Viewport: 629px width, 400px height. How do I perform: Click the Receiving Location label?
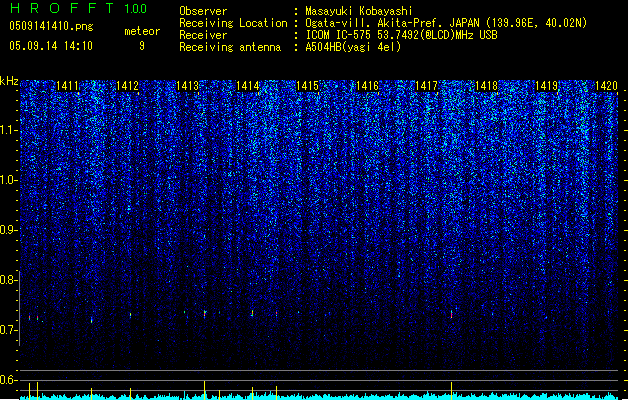click(233, 23)
